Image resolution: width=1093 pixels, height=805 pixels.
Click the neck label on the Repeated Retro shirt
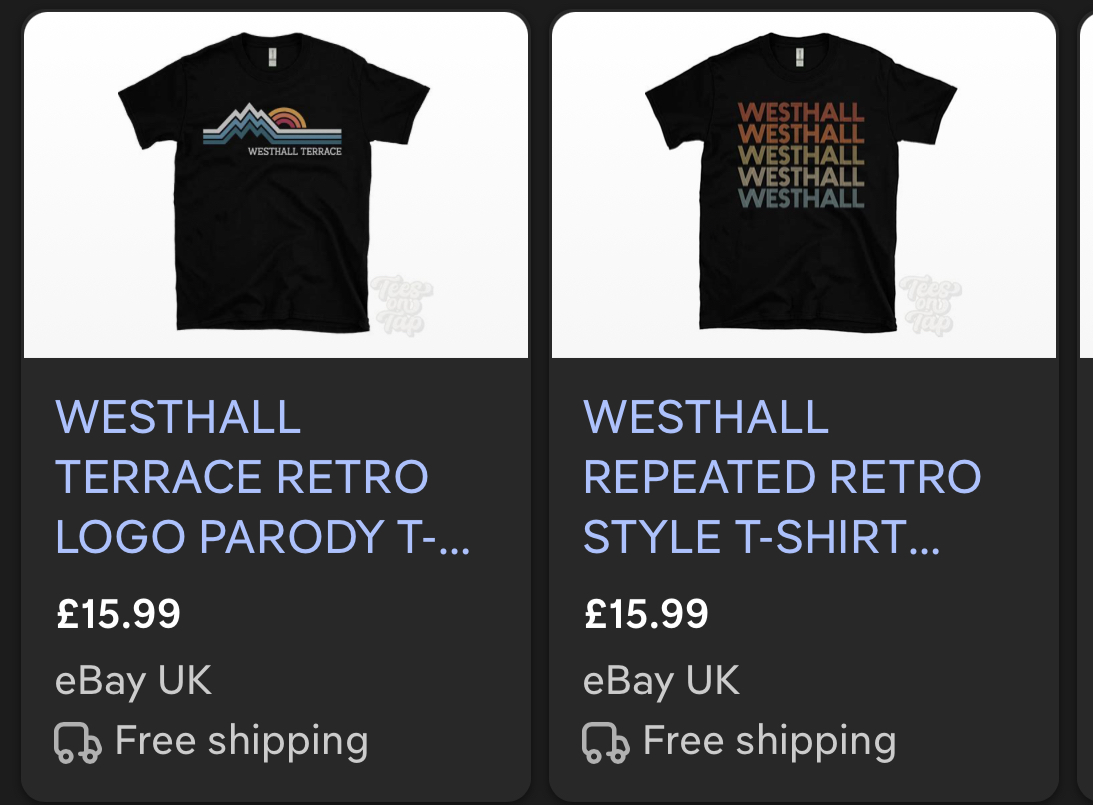(799, 57)
